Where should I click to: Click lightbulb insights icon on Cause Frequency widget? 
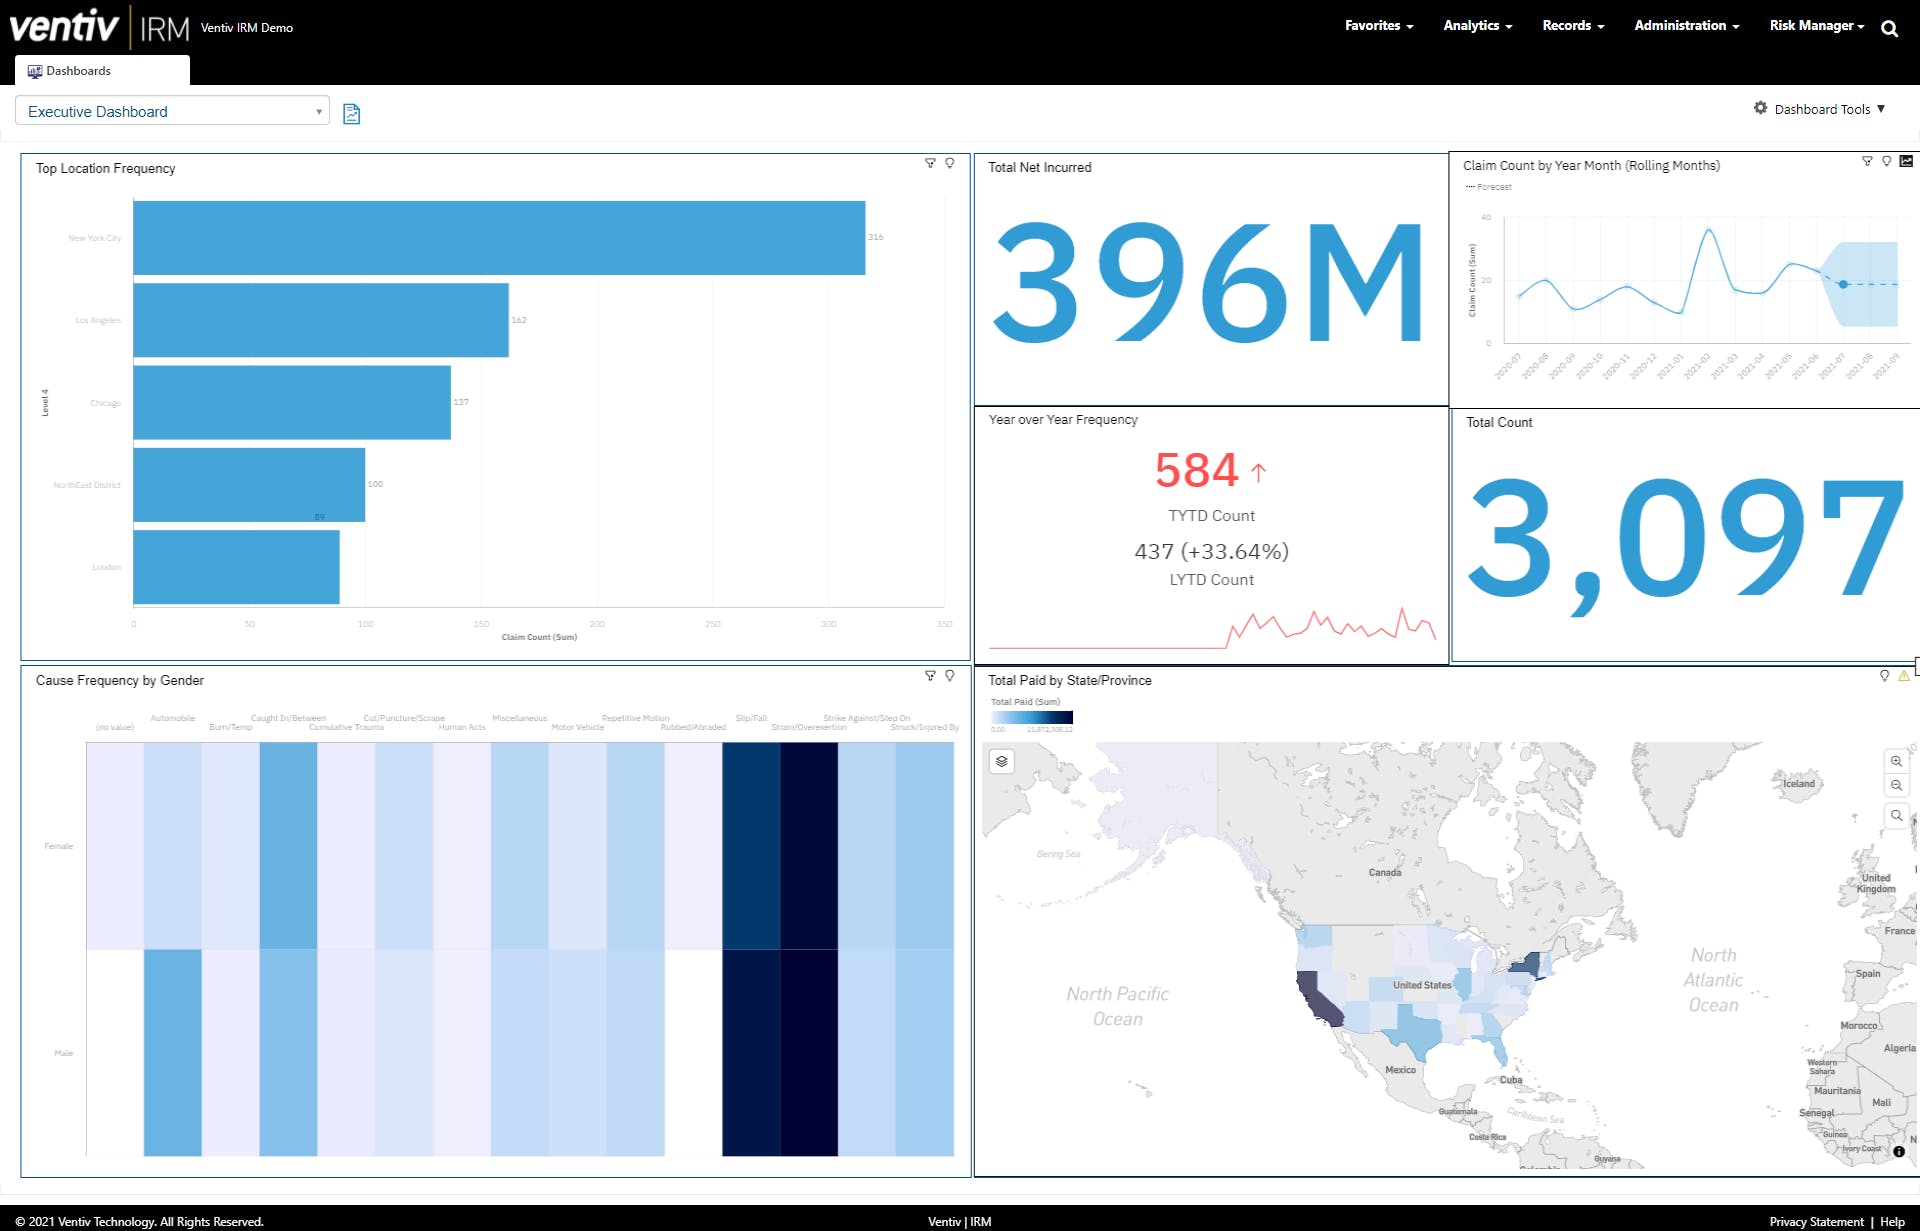950,676
